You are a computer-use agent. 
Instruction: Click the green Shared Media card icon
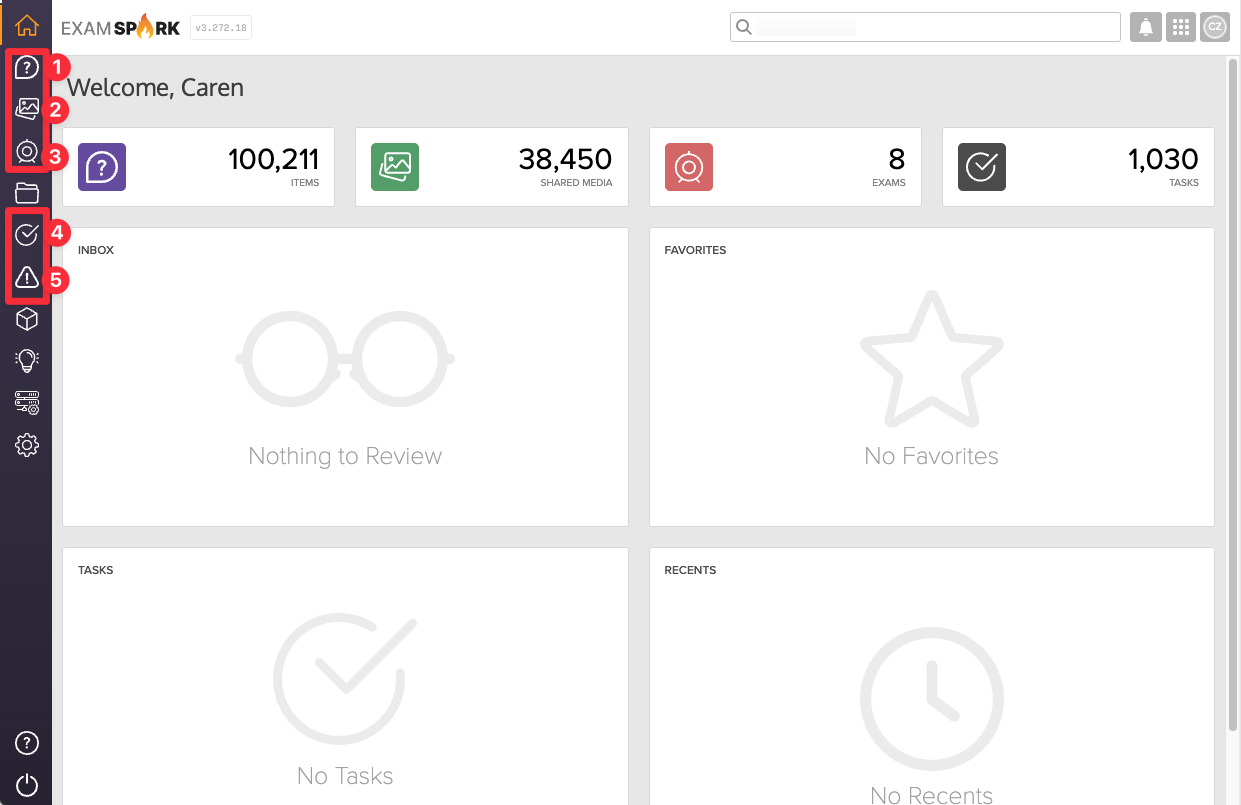[395, 167]
